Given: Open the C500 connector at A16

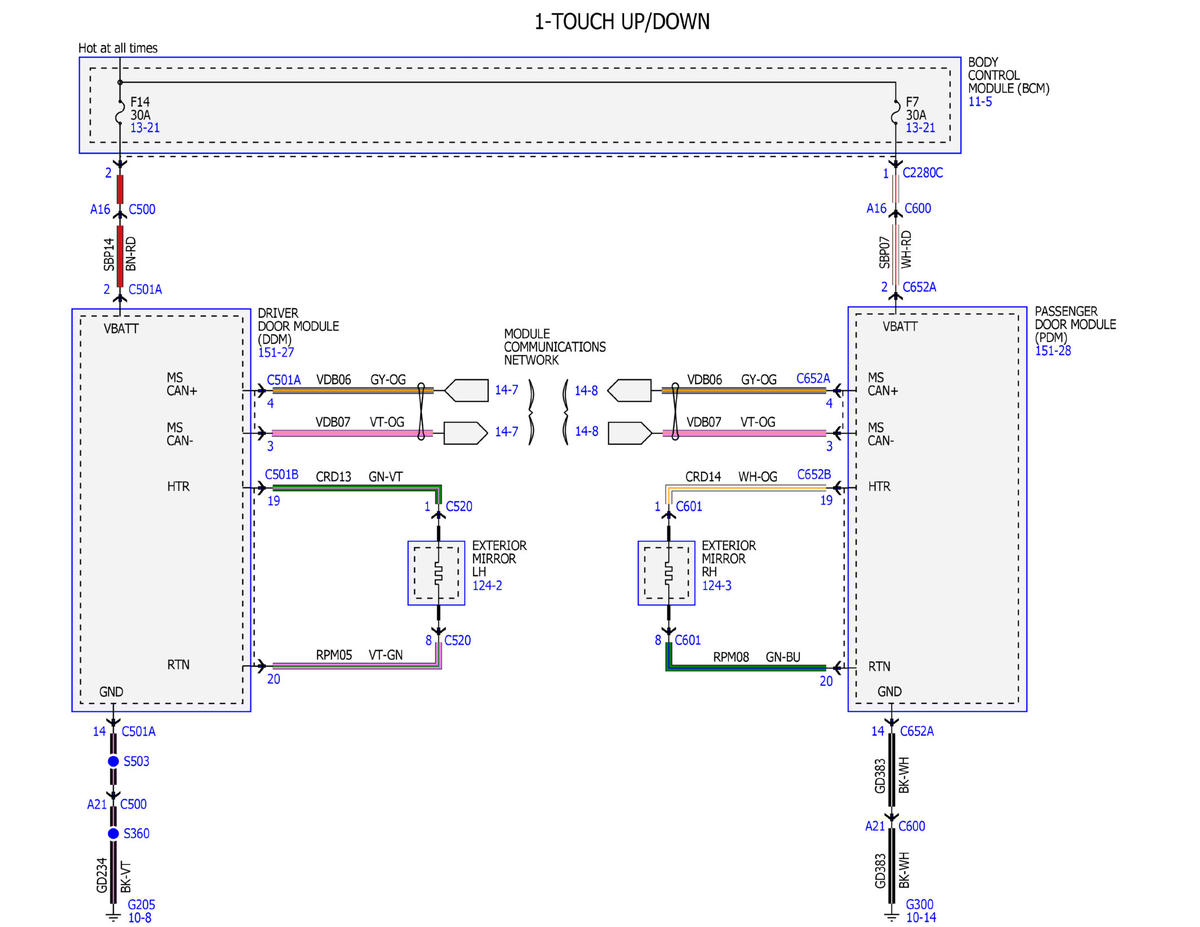Looking at the screenshot, I should pos(142,209).
